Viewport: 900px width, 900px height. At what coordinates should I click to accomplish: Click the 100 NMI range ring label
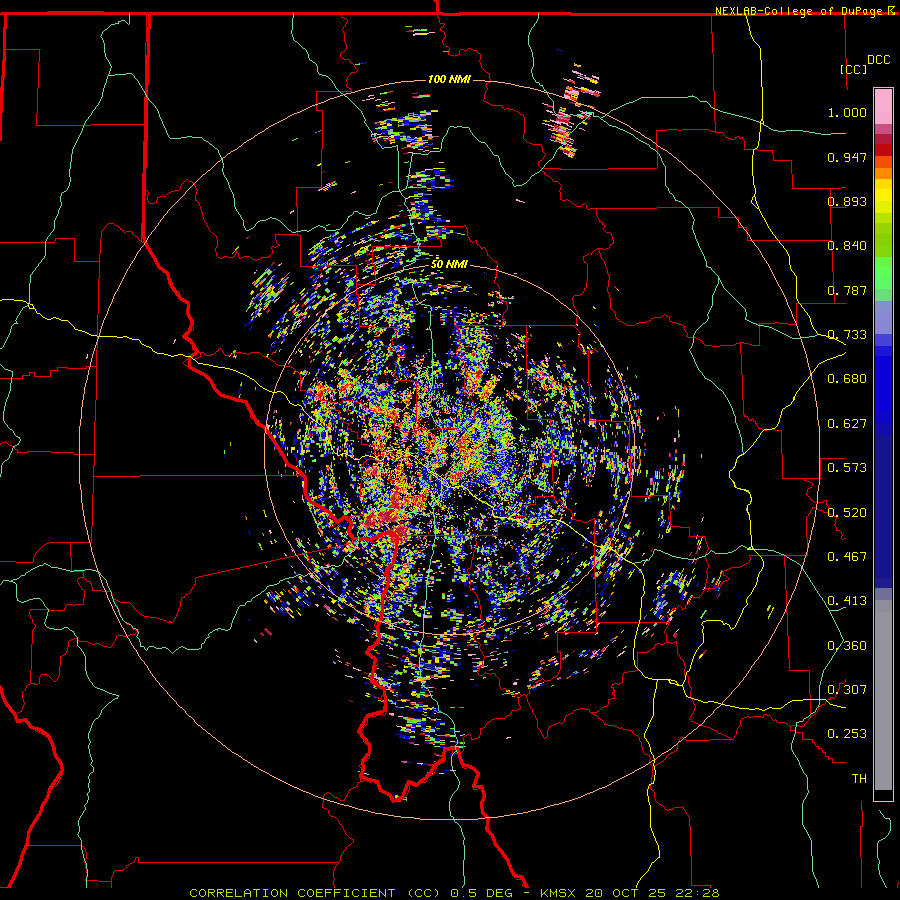coord(449,79)
